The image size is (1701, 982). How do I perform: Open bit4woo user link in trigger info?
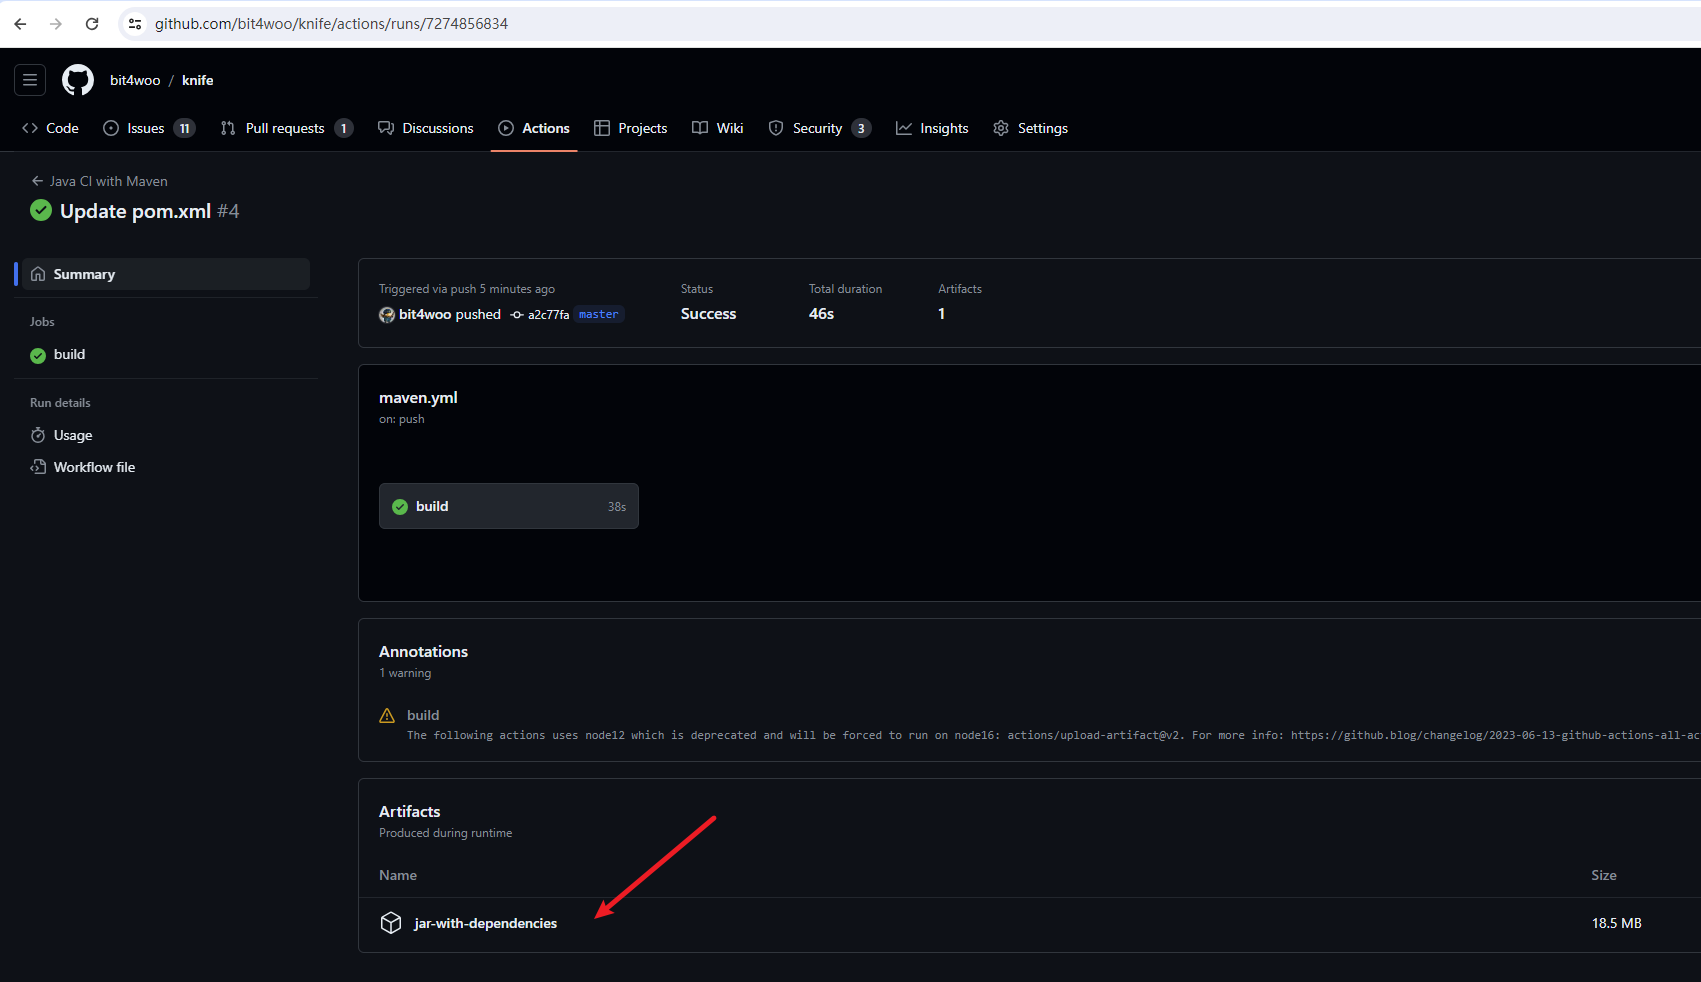tap(425, 314)
